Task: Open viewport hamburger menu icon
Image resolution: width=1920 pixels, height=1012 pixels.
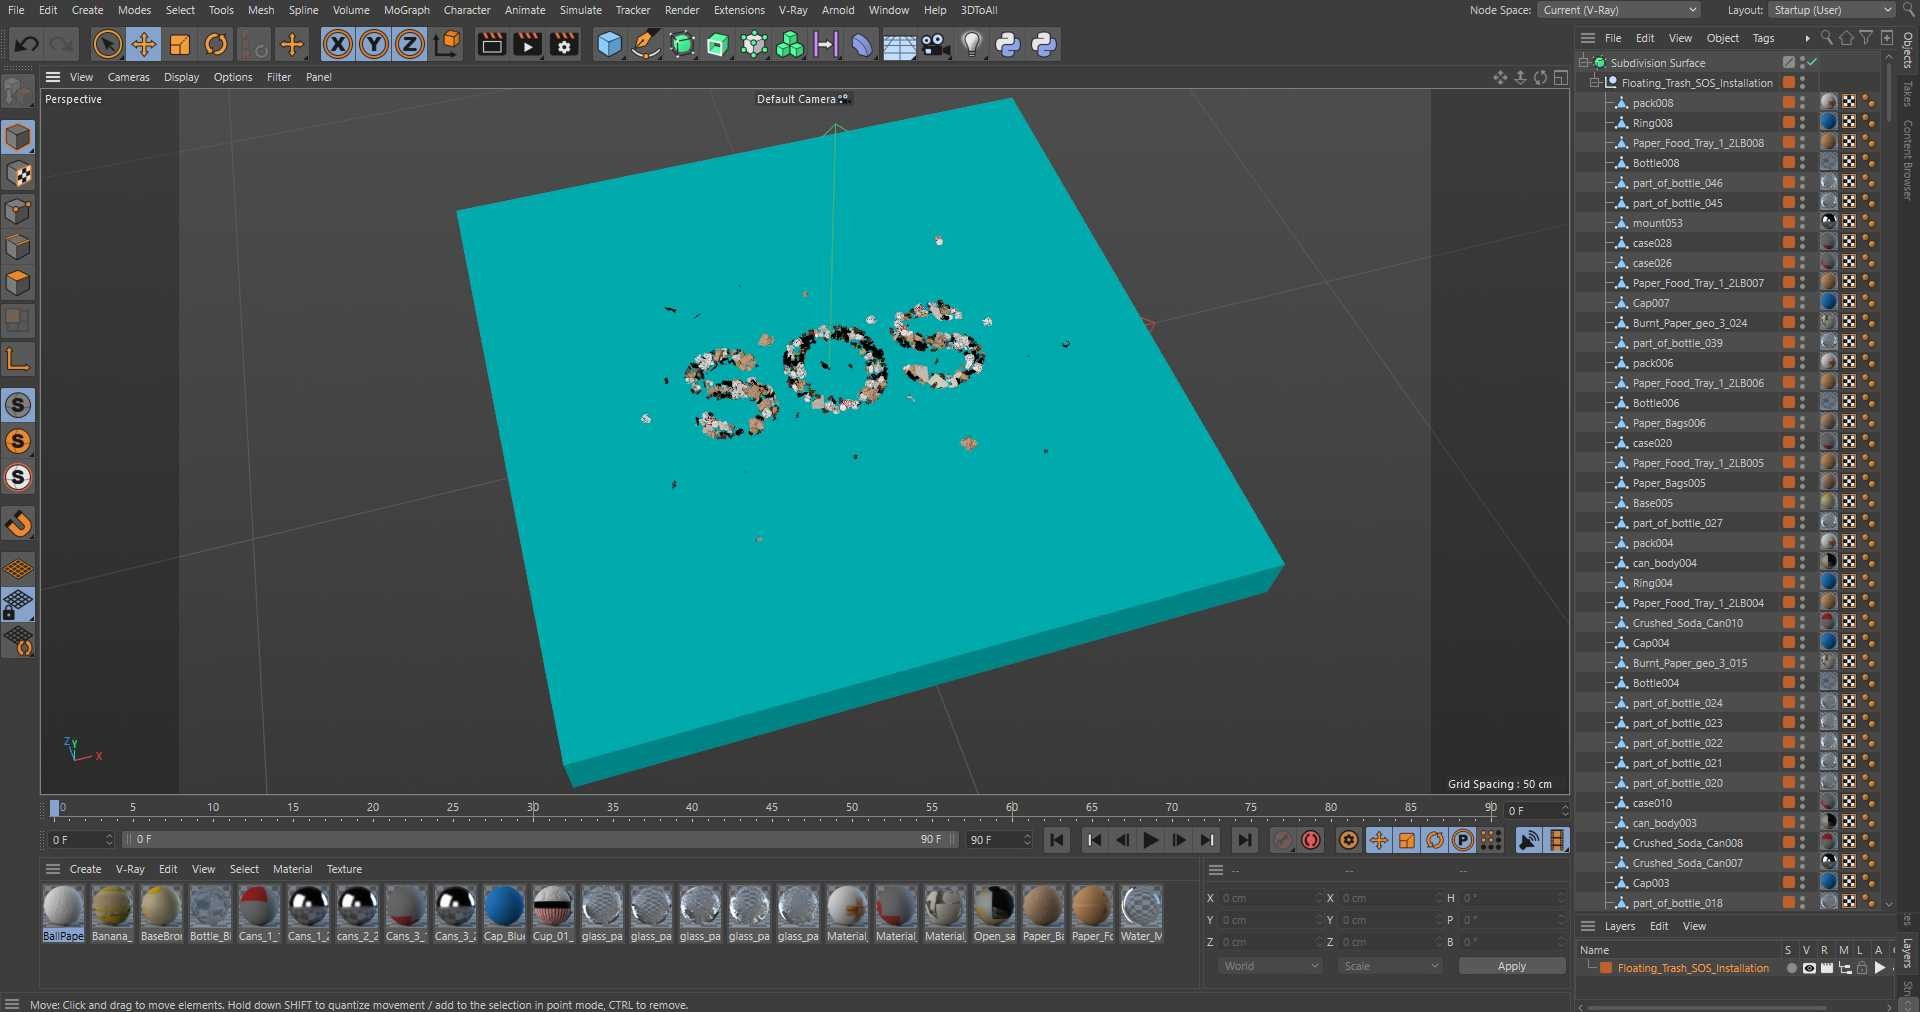Action: click(53, 77)
